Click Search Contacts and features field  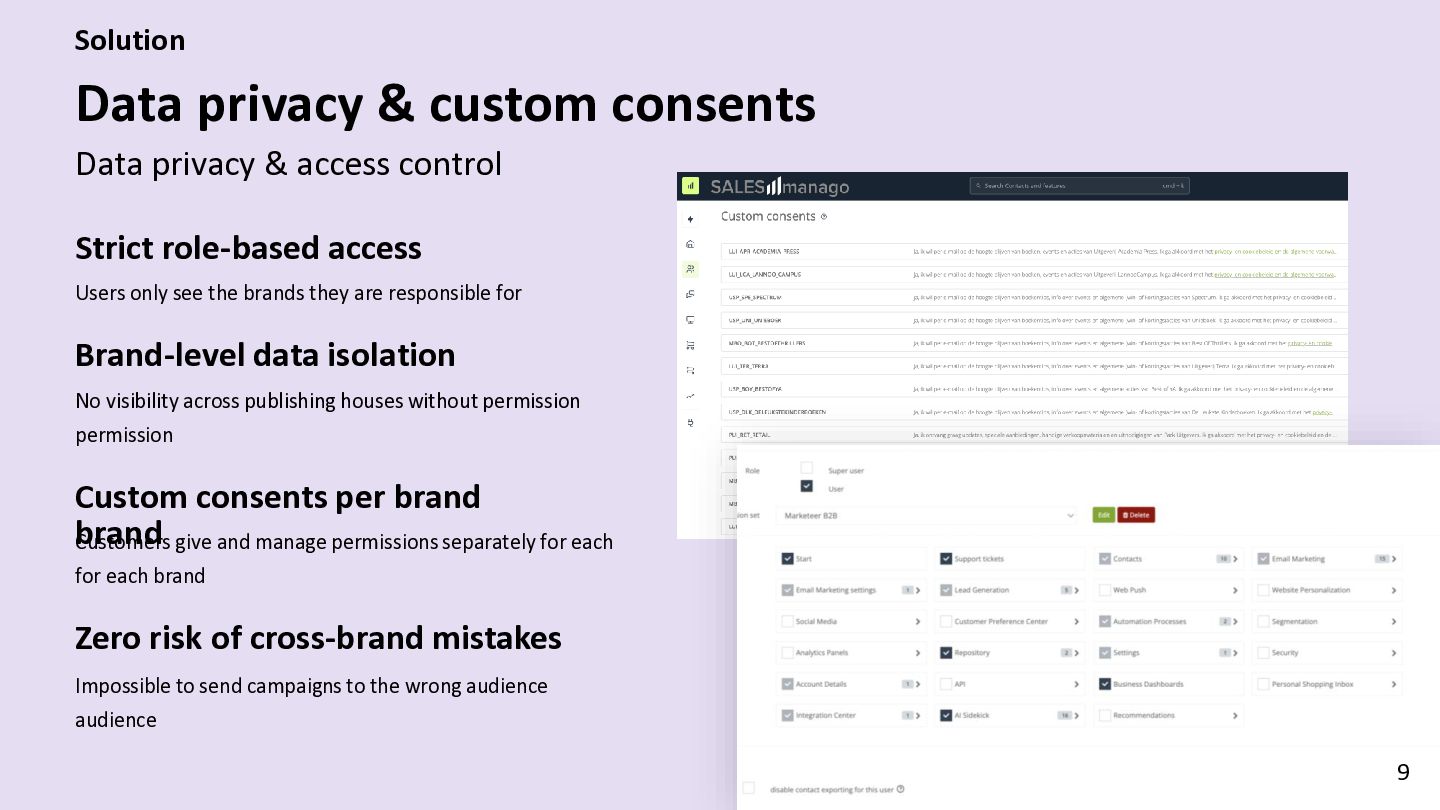1079,186
